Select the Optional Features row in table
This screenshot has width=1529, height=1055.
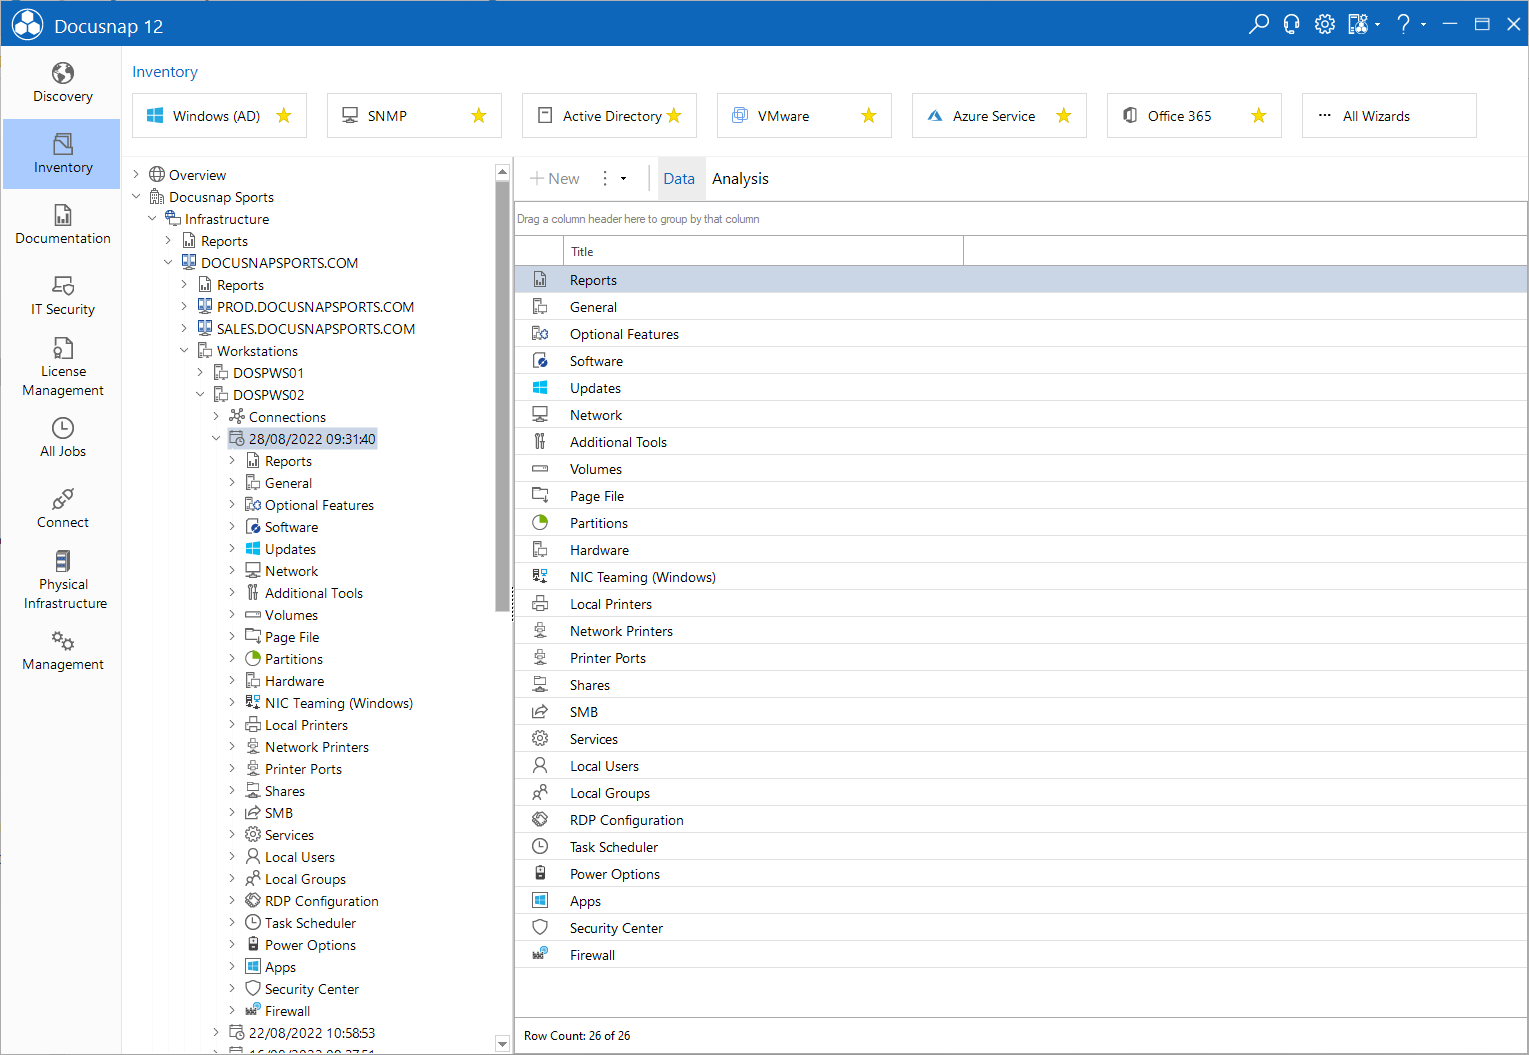point(1021,334)
